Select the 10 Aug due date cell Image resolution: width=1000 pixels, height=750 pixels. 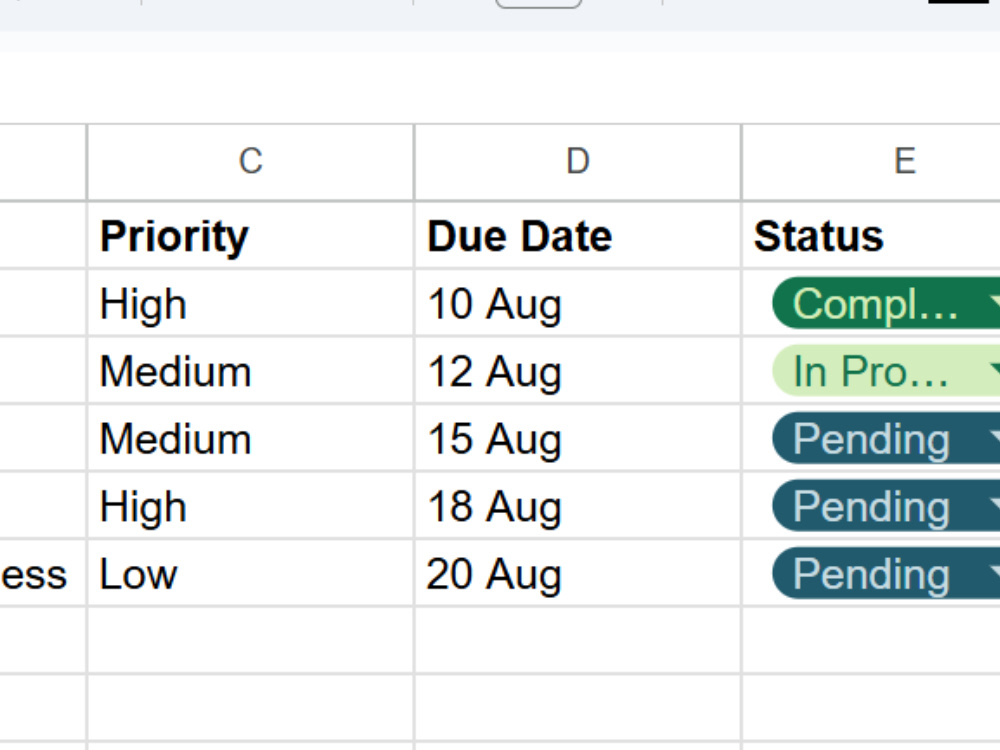point(578,304)
